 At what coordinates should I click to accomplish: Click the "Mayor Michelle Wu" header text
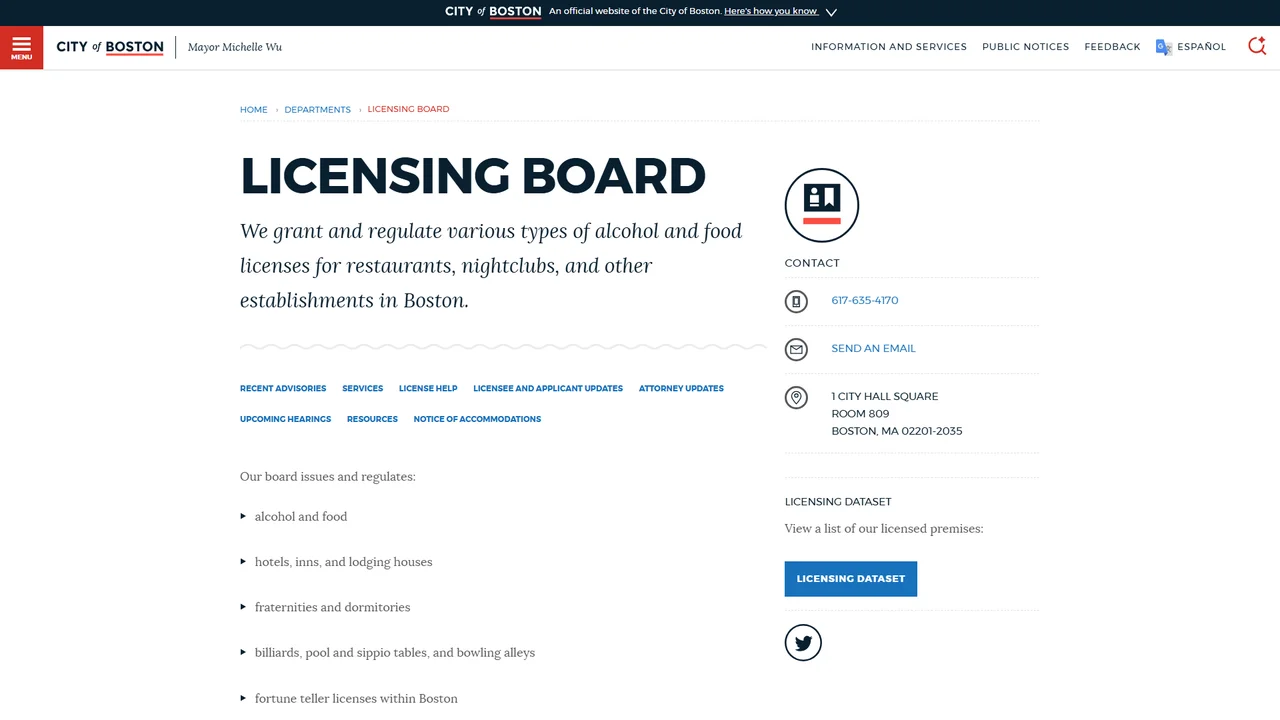click(x=235, y=47)
